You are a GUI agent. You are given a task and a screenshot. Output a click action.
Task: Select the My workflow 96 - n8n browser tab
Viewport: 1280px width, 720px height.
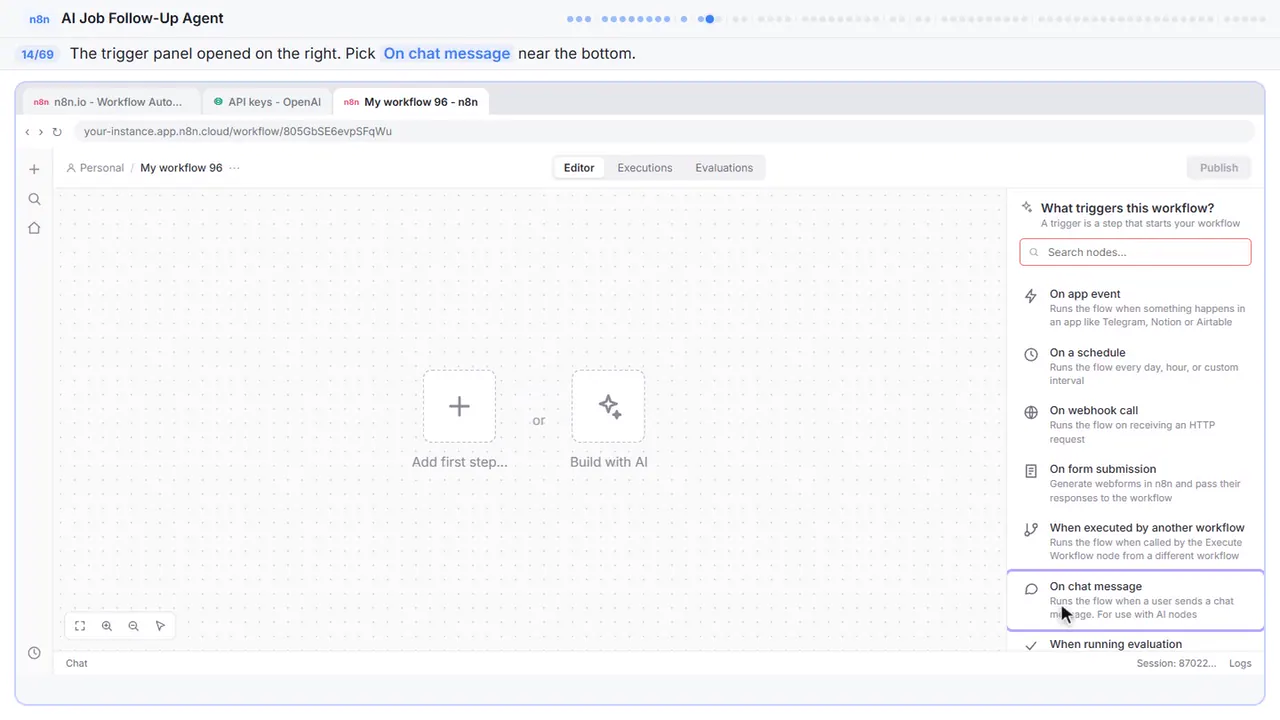pos(411,102)
